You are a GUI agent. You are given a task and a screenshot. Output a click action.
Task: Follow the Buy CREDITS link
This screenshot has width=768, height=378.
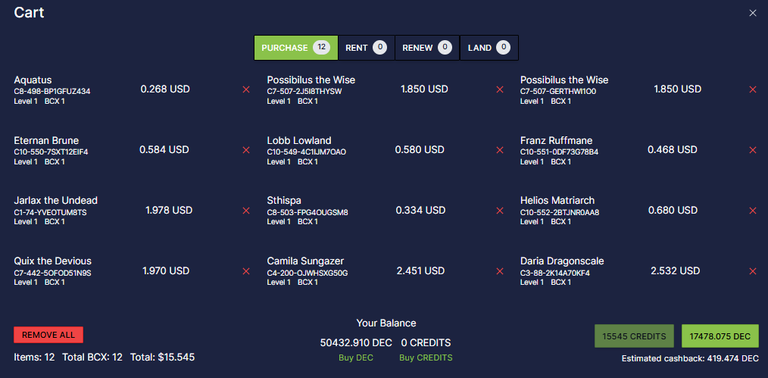(426, 358)
